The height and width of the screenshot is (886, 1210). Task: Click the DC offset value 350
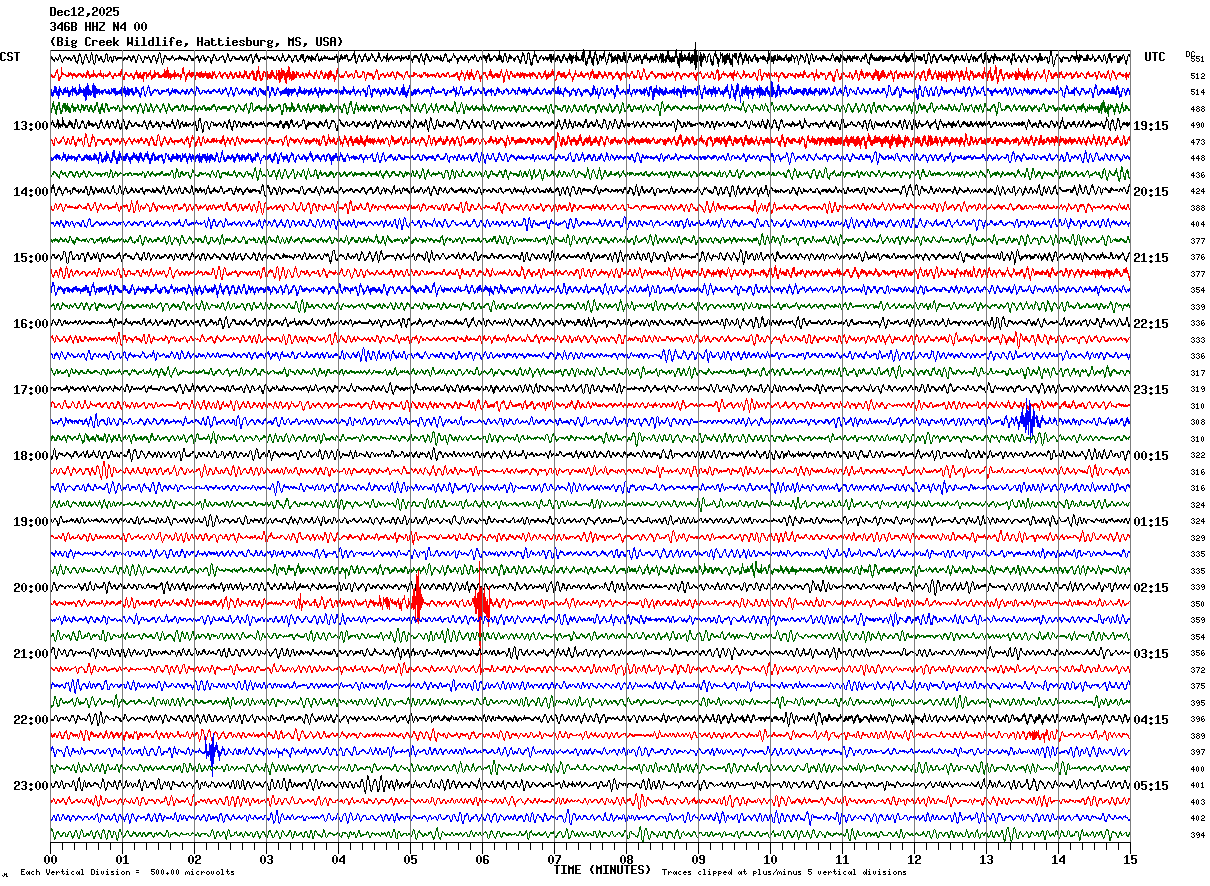click(x=1197, y=604)
